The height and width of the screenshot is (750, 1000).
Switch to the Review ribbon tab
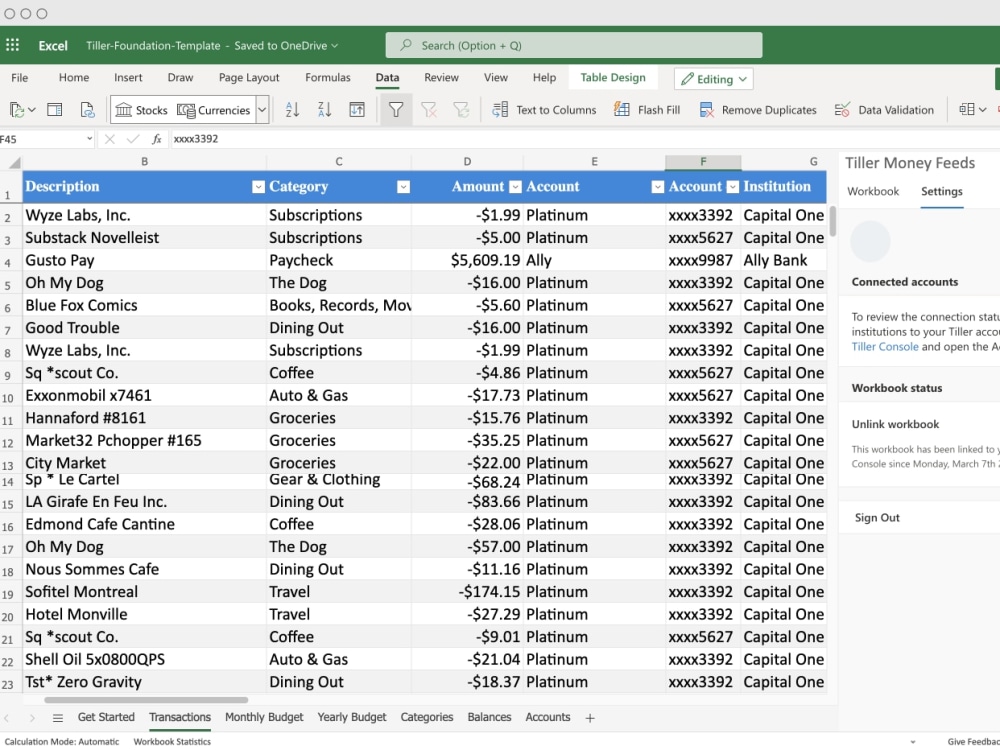(x=441, y=78)
